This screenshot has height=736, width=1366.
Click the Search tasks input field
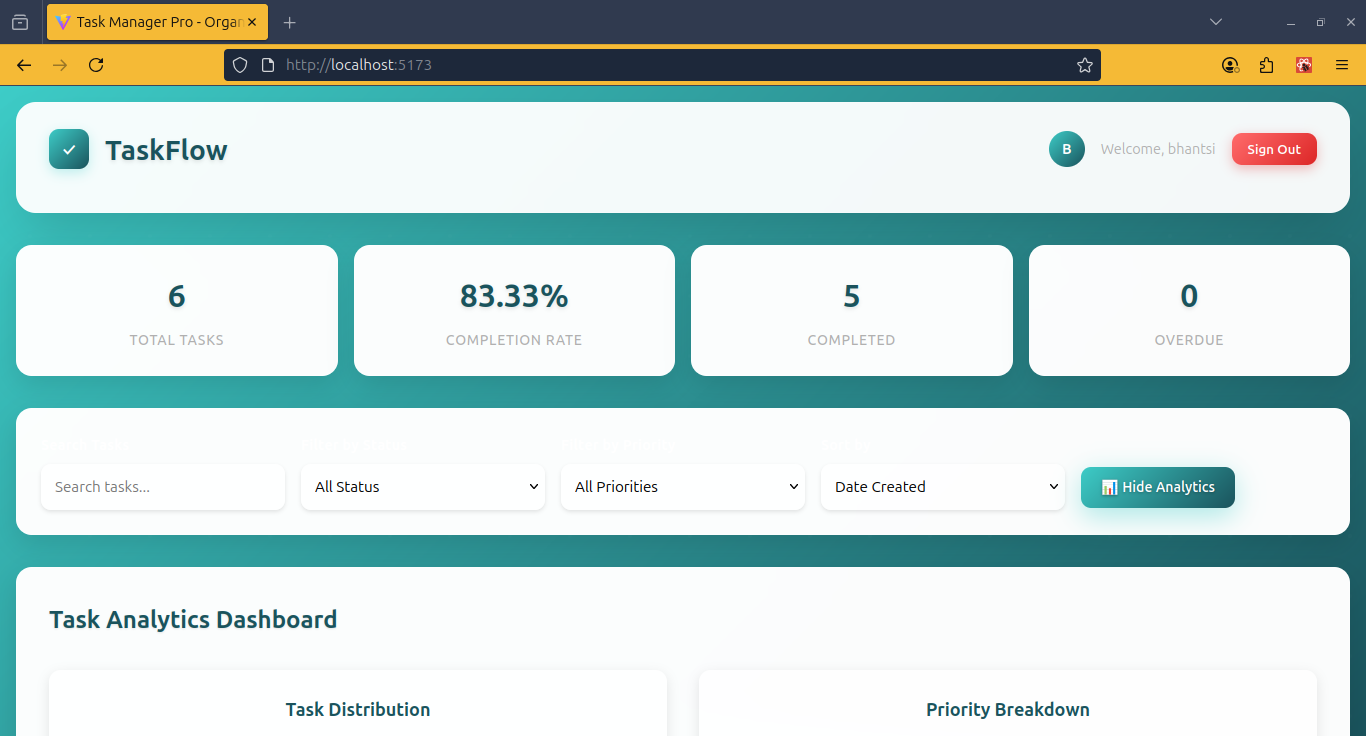click(162, 487)
